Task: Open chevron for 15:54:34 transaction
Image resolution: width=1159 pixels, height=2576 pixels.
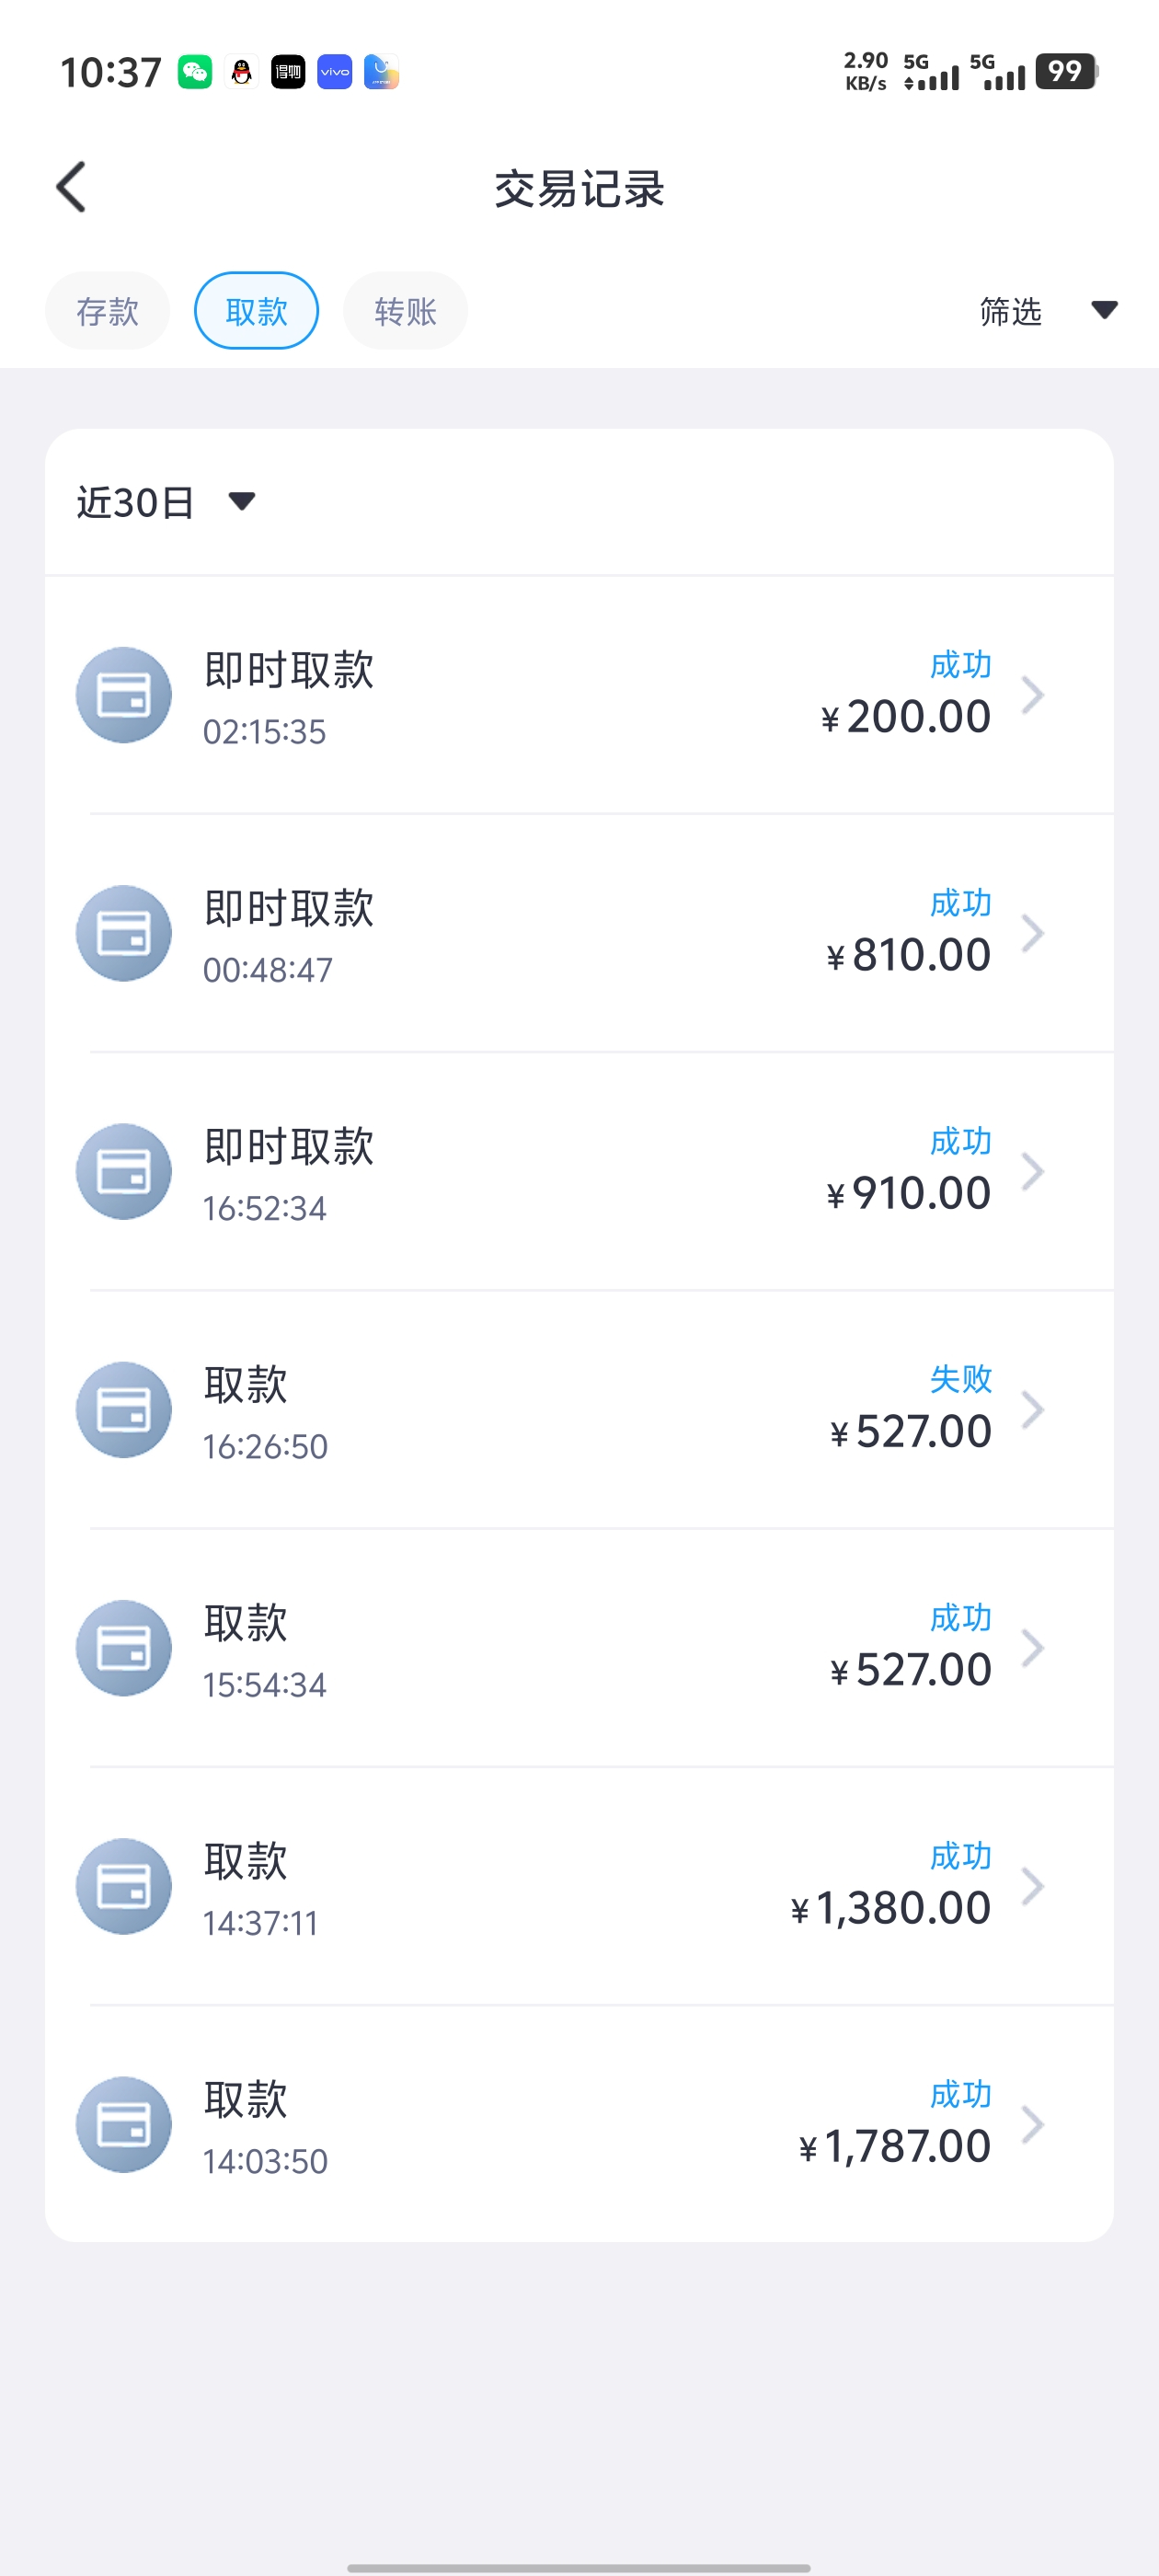Action: tap(1033, 1648)
